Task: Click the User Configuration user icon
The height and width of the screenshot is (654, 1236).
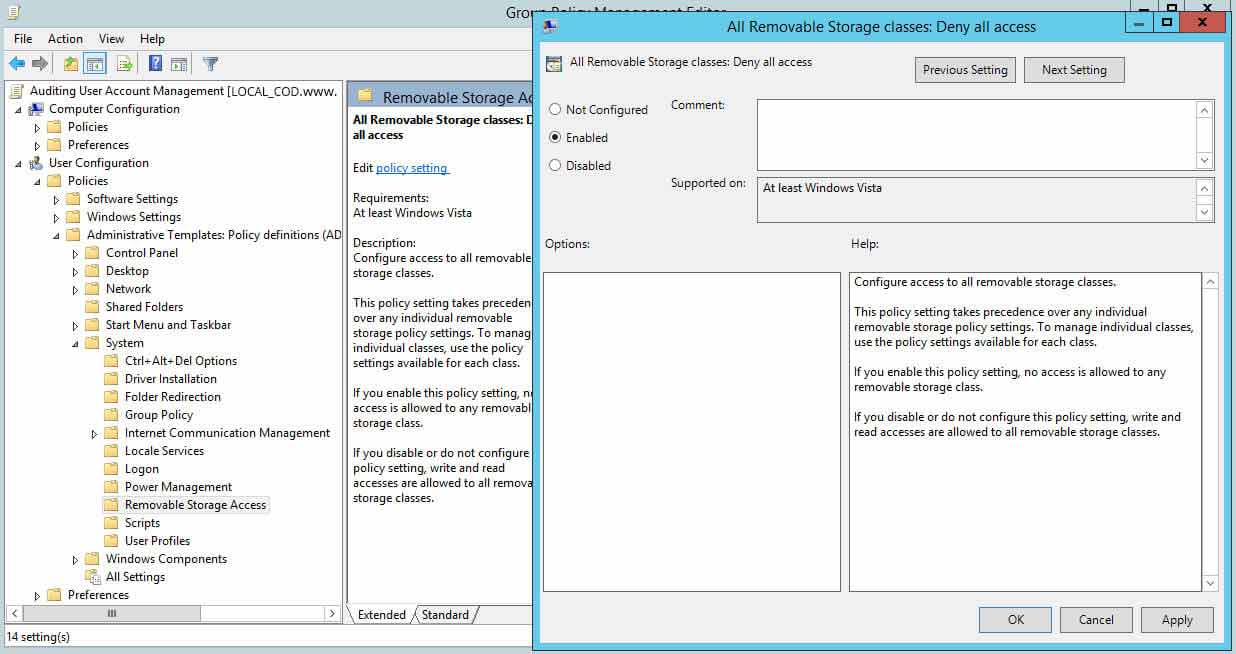Action: [36, 163]
